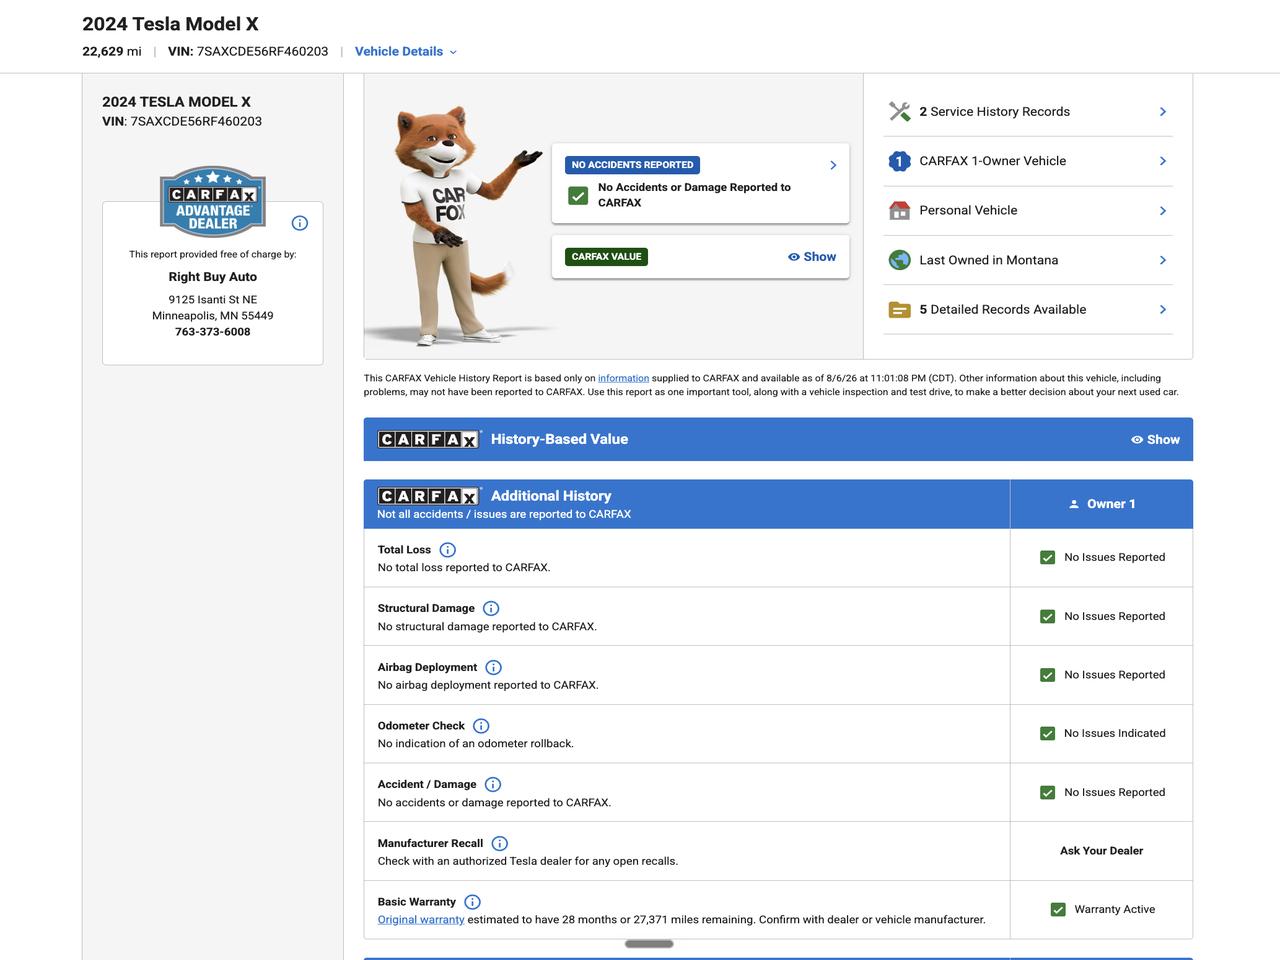
Task: Open the Personal Vehicle chevron
Action: (1162, 211)
